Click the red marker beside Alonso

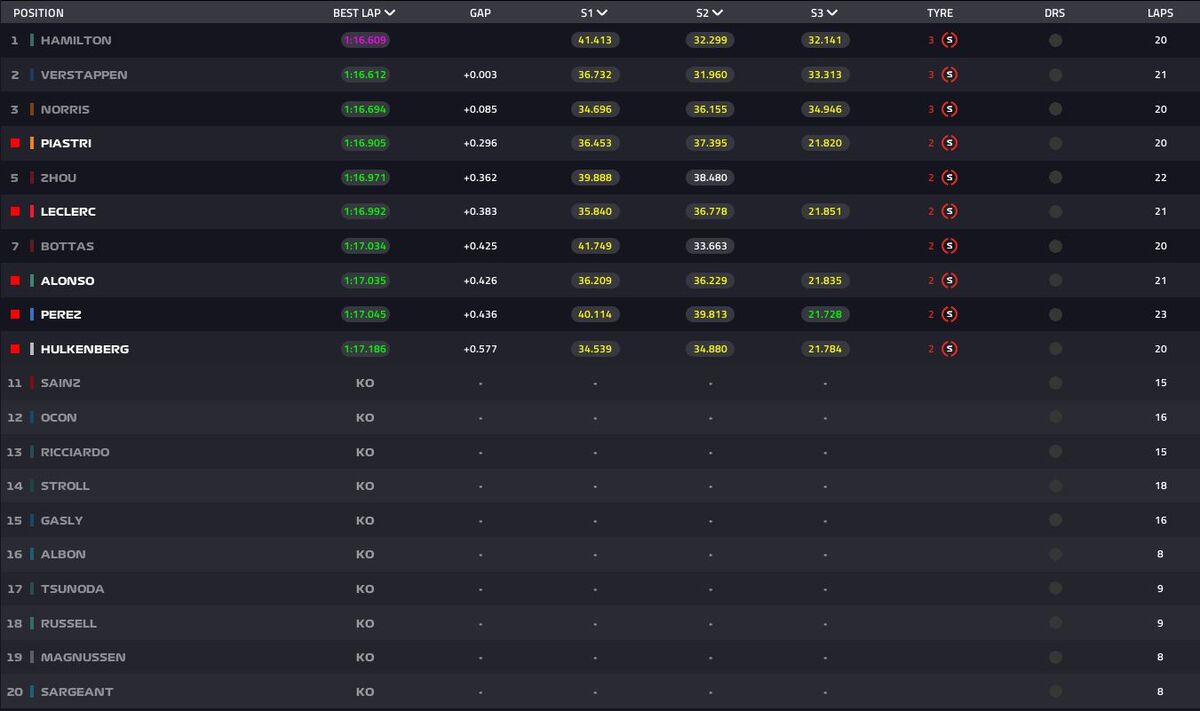point(15,280)
